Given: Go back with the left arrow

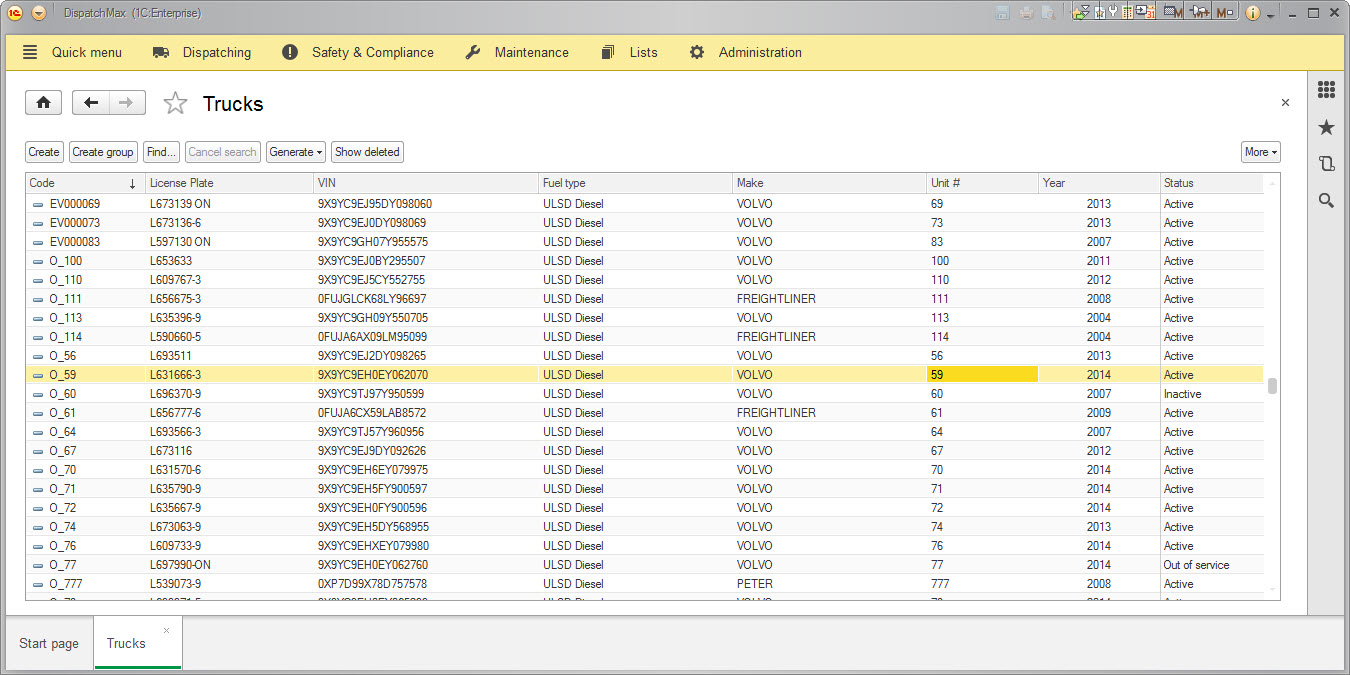Looking at the screenshot, I should [x=91, y=103].
